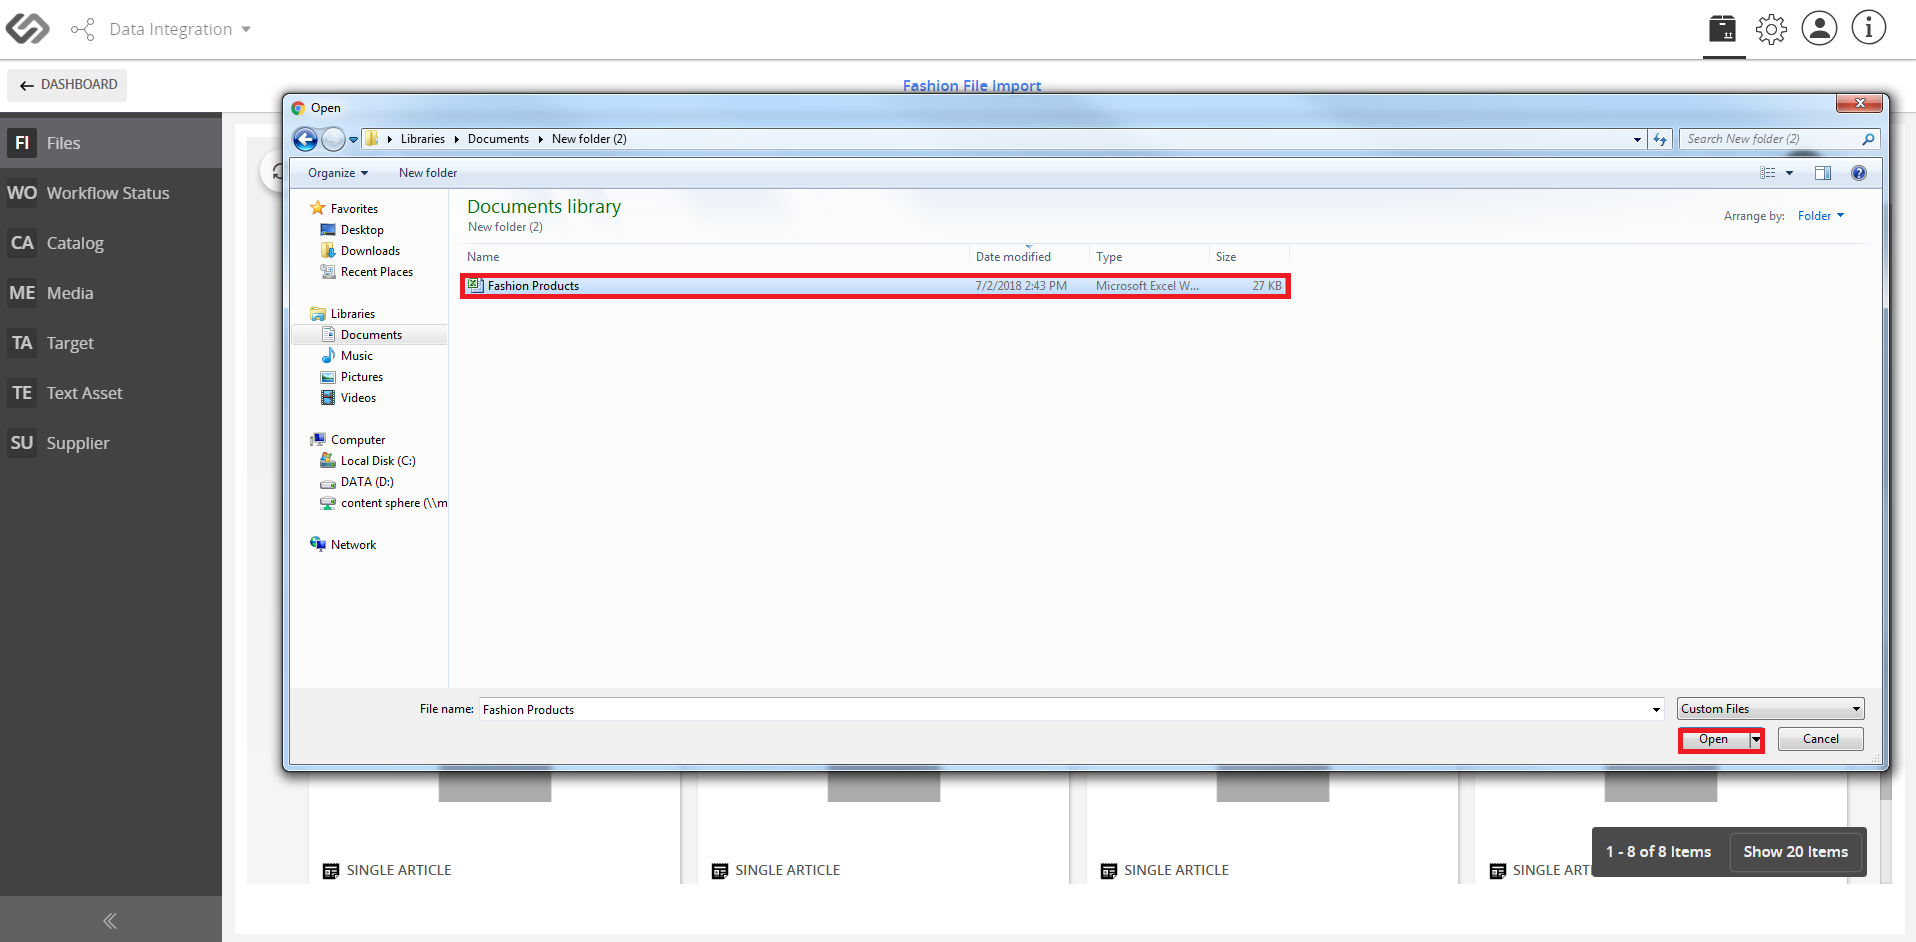Select Documents library in tree

371,335
